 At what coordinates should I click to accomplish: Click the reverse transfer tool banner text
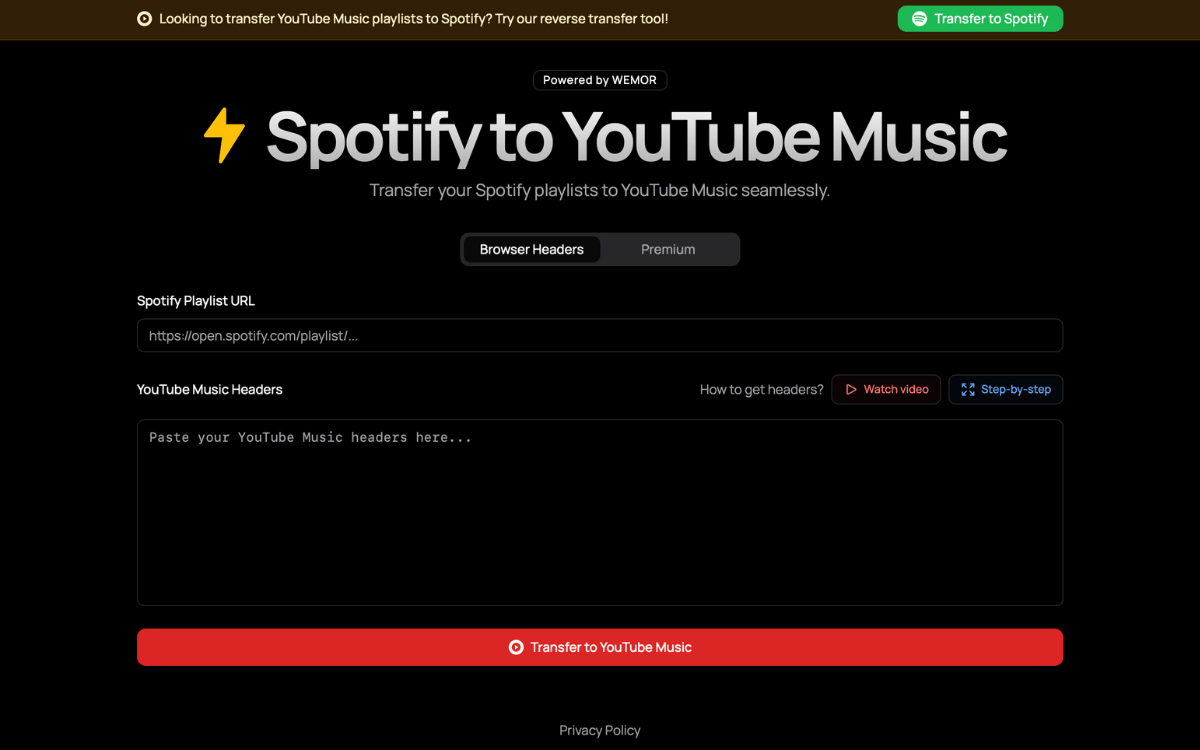tap(414, 19)
